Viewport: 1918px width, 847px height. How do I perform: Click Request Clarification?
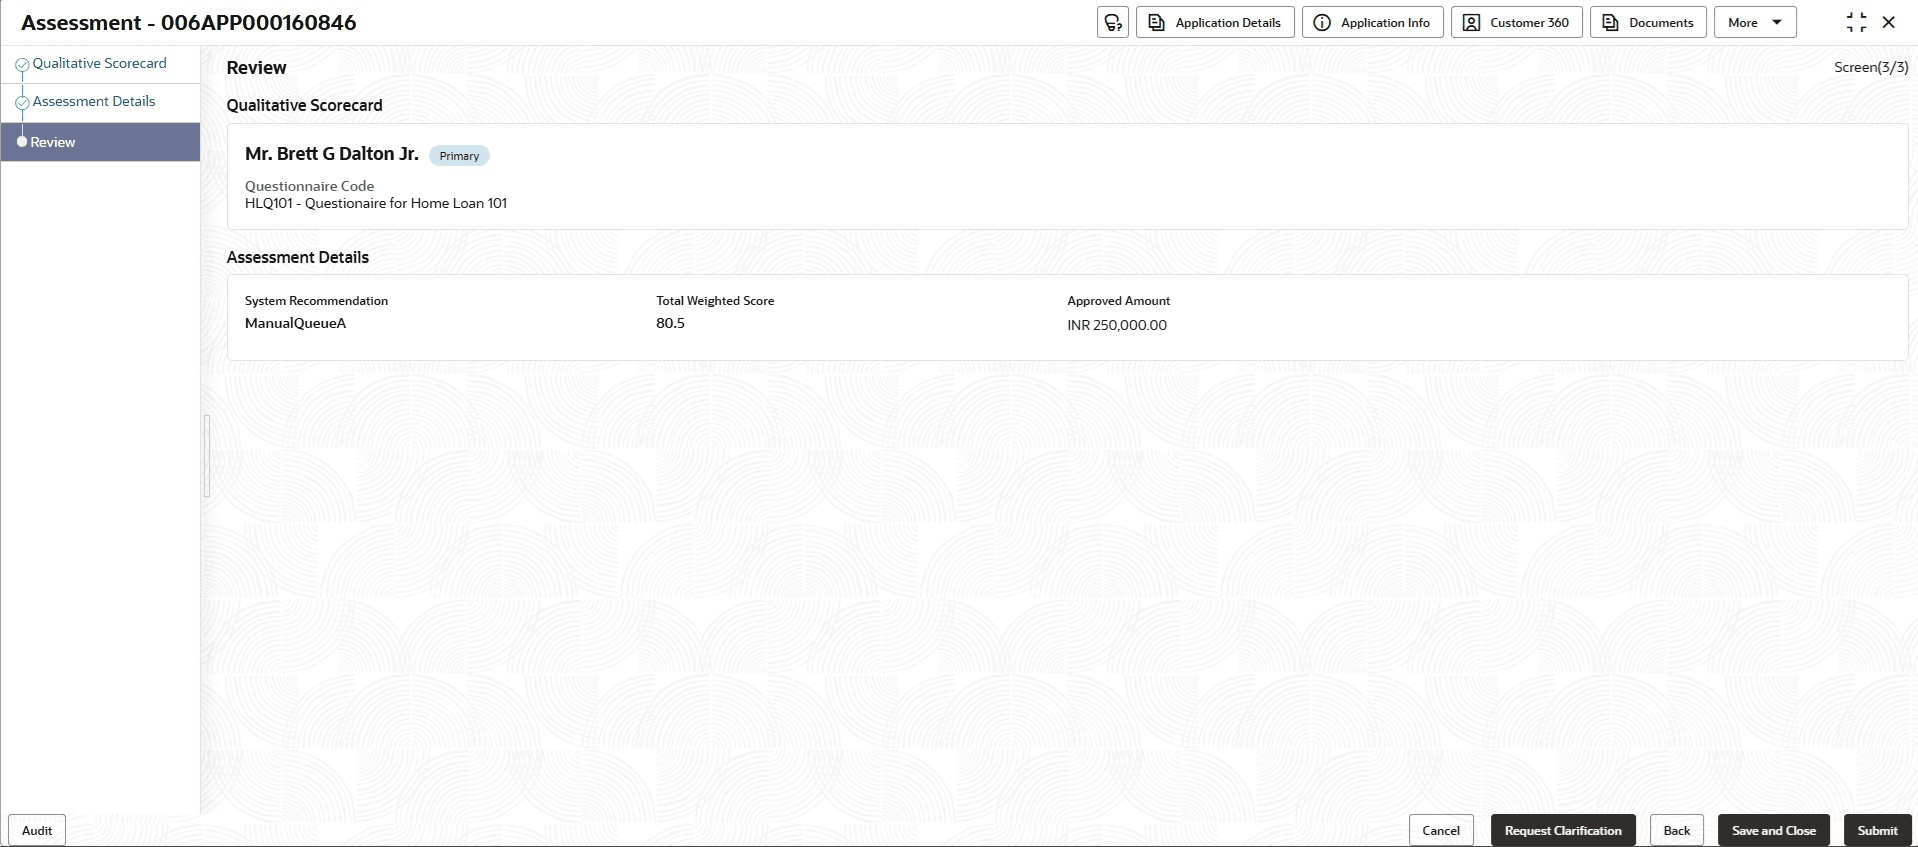coord(1563,830)
